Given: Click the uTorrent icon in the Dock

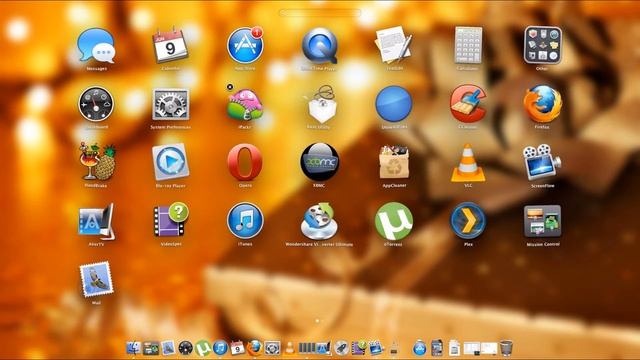Looking at the screenshot, I should coord(203,348).
